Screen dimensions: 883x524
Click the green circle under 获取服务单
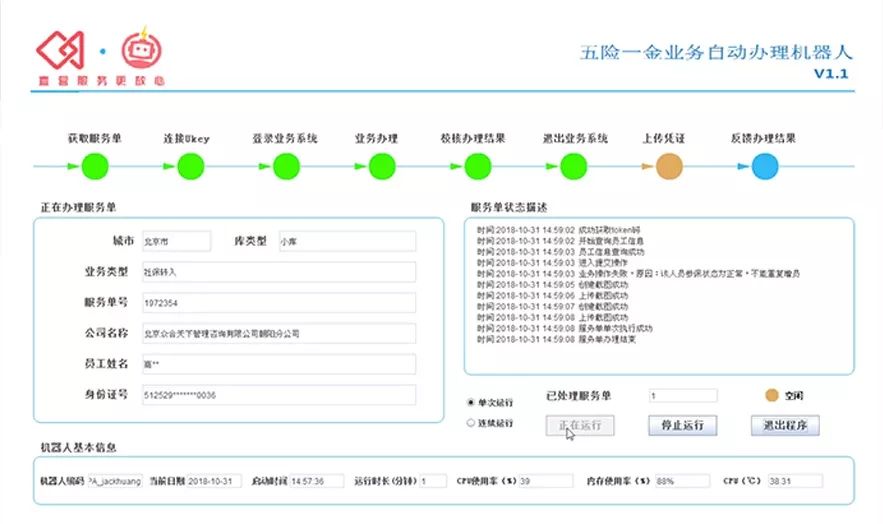95,167
